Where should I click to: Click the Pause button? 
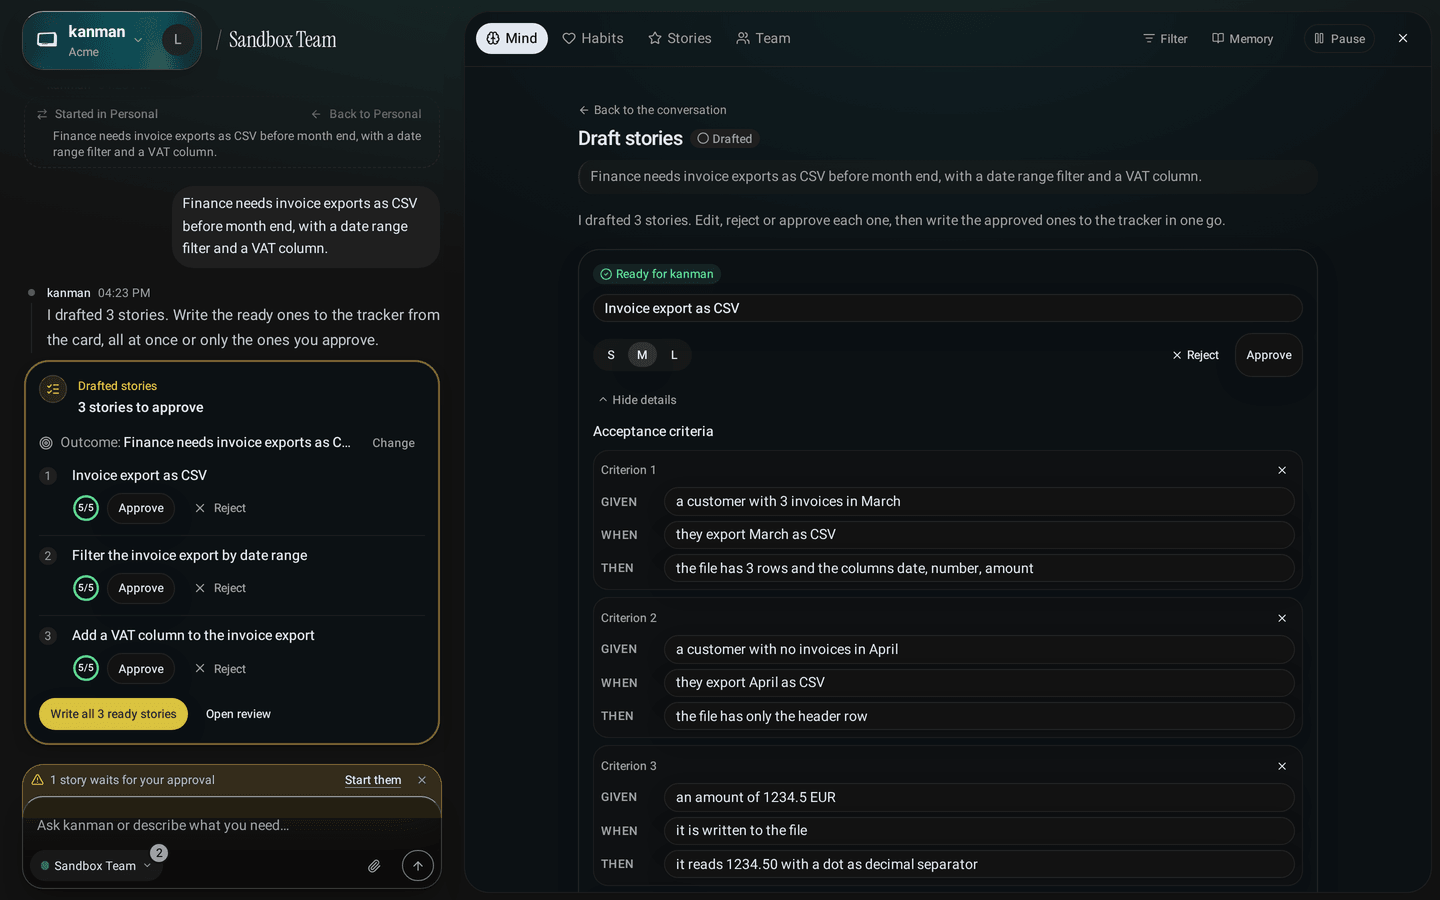click(x=1339, y=39)
